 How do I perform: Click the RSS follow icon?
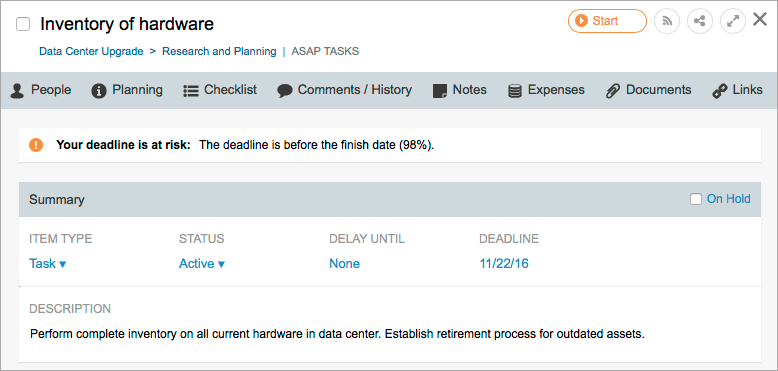667,21
